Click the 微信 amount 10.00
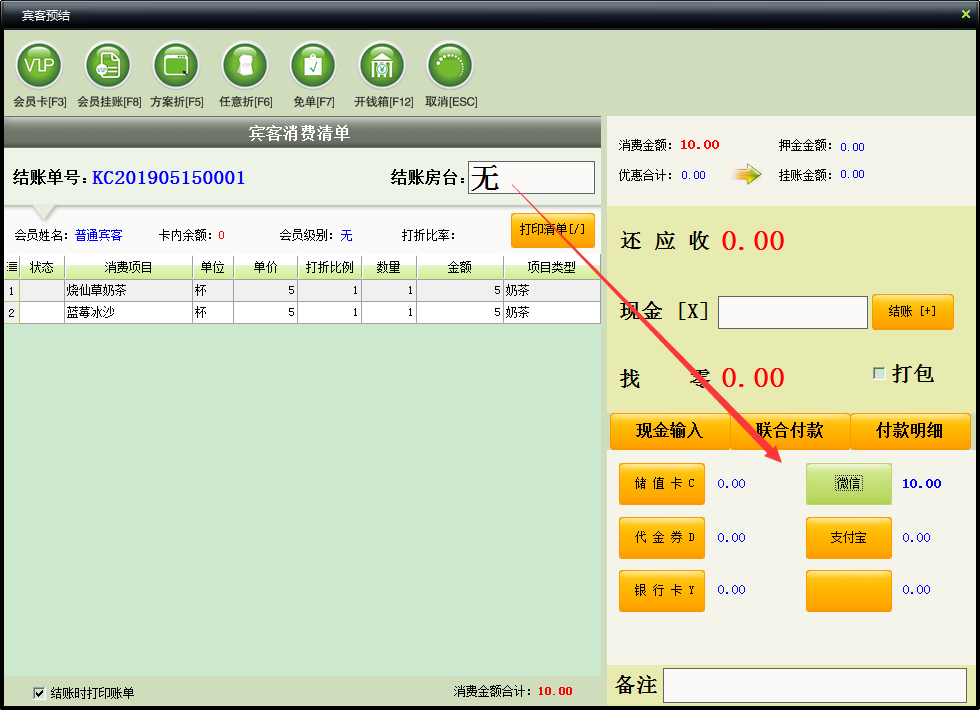Image resolution: width=980 pixels, height=710 pixels. tap(921, 484)
